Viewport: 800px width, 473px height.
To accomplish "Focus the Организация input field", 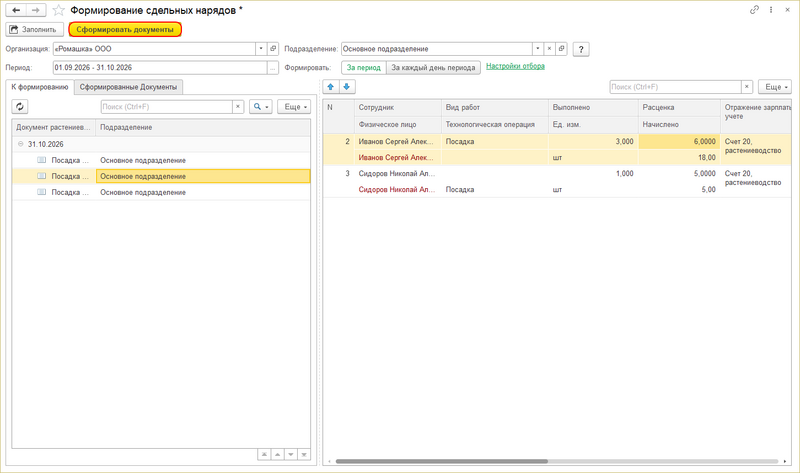I will click(x=154, y=49).
